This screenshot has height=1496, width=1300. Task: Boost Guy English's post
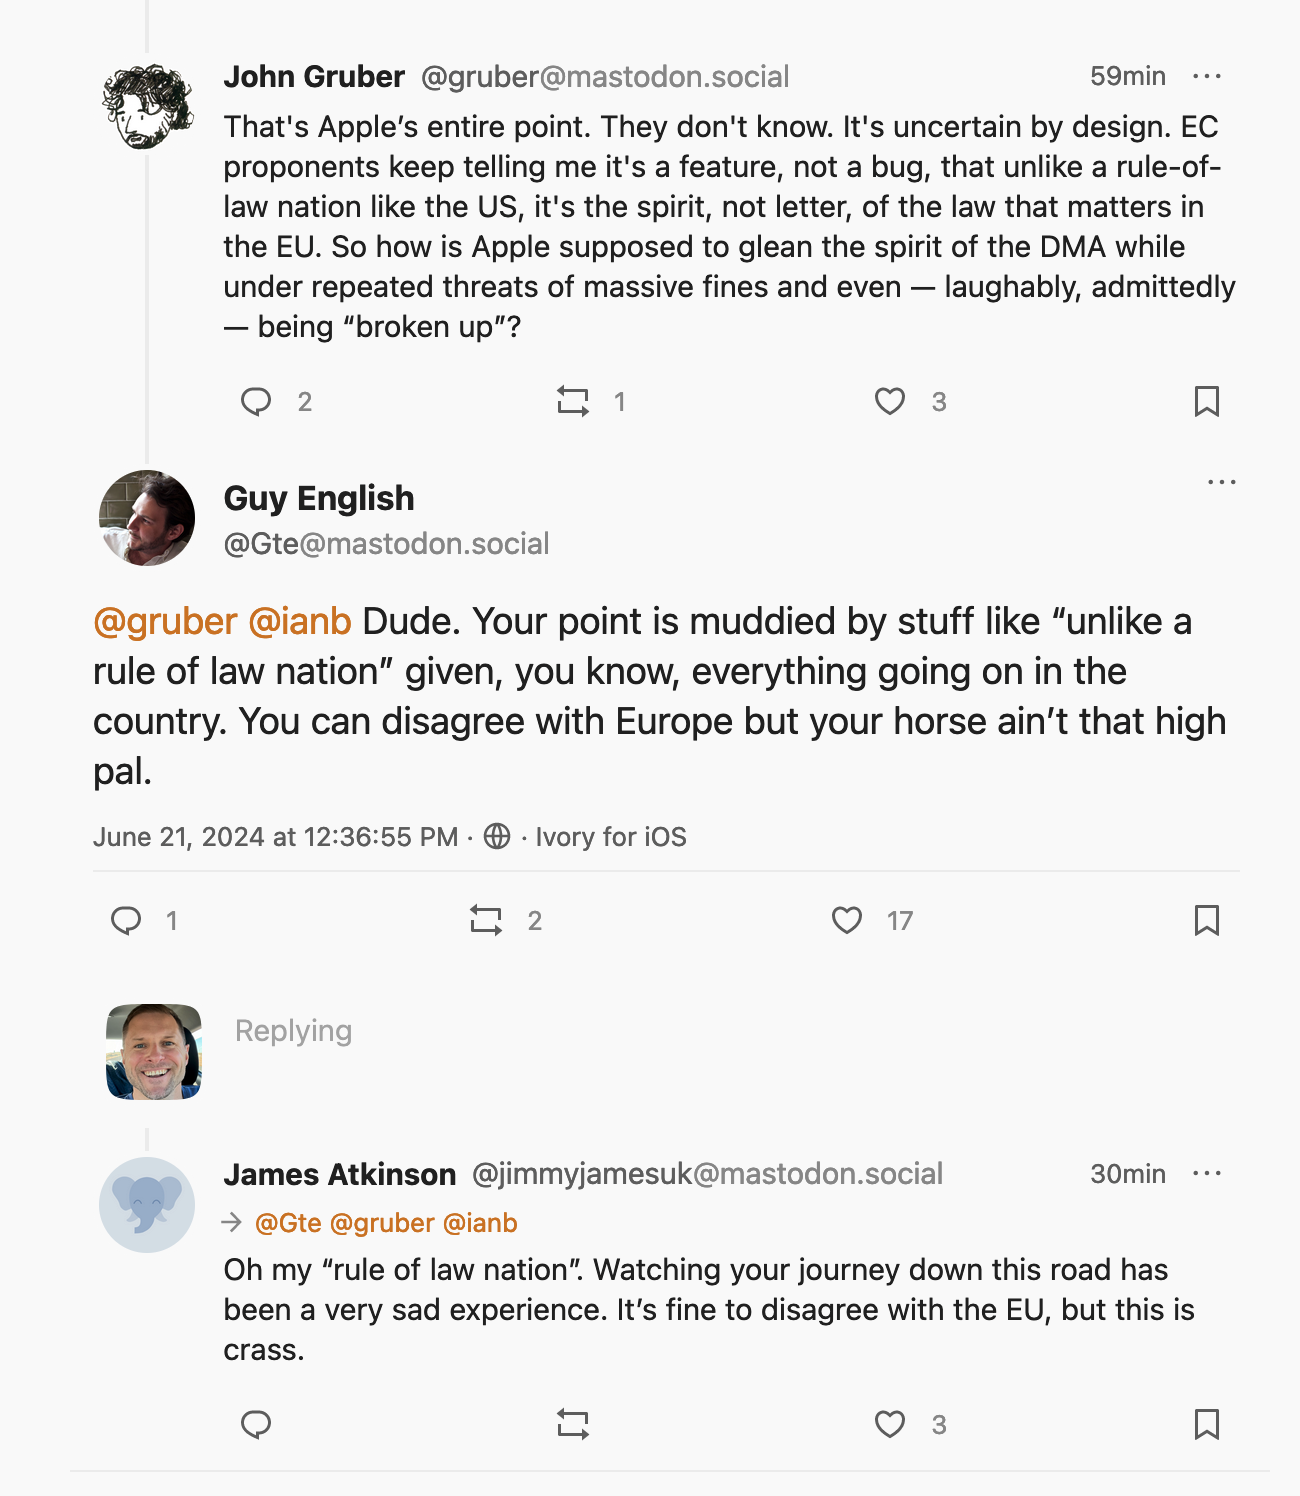coord(486,920)
